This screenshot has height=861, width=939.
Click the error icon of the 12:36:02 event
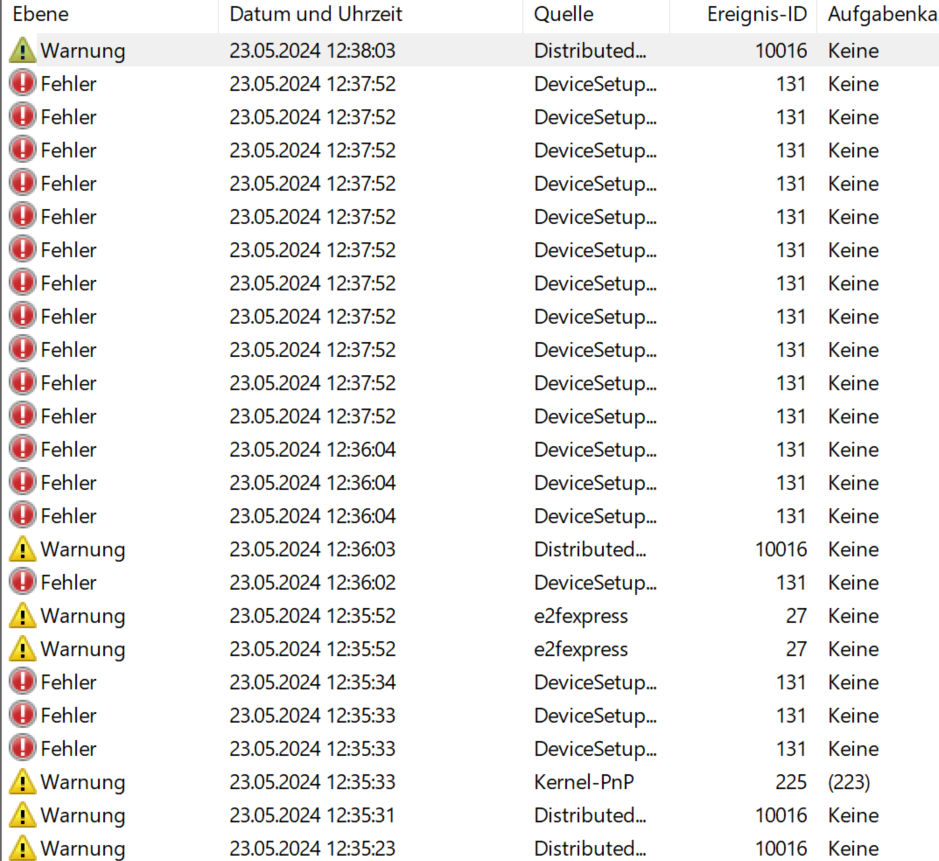point(22,582)
